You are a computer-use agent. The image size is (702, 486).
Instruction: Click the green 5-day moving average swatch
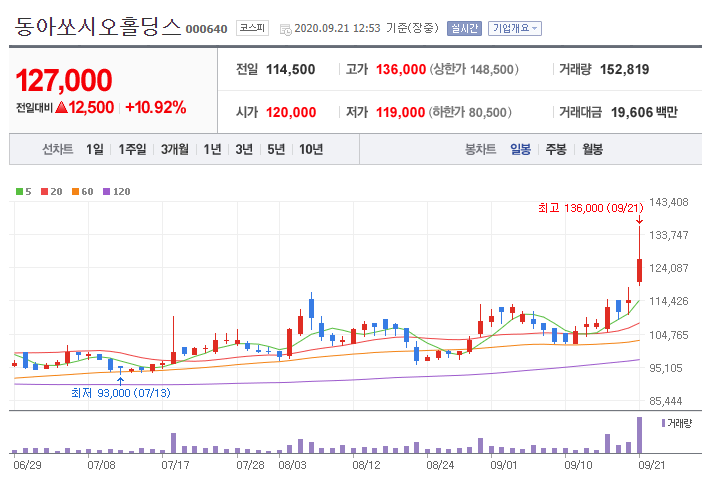(19, 192)
